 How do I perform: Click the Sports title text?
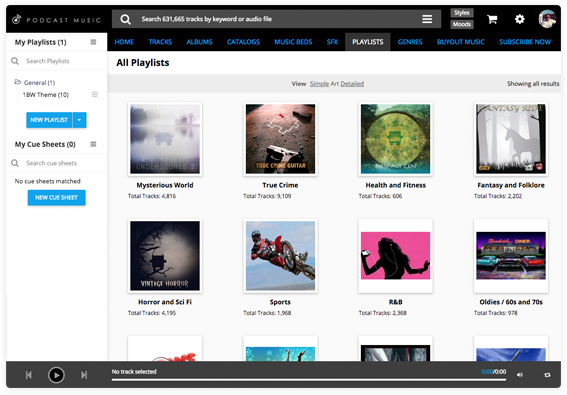[280, 302]
